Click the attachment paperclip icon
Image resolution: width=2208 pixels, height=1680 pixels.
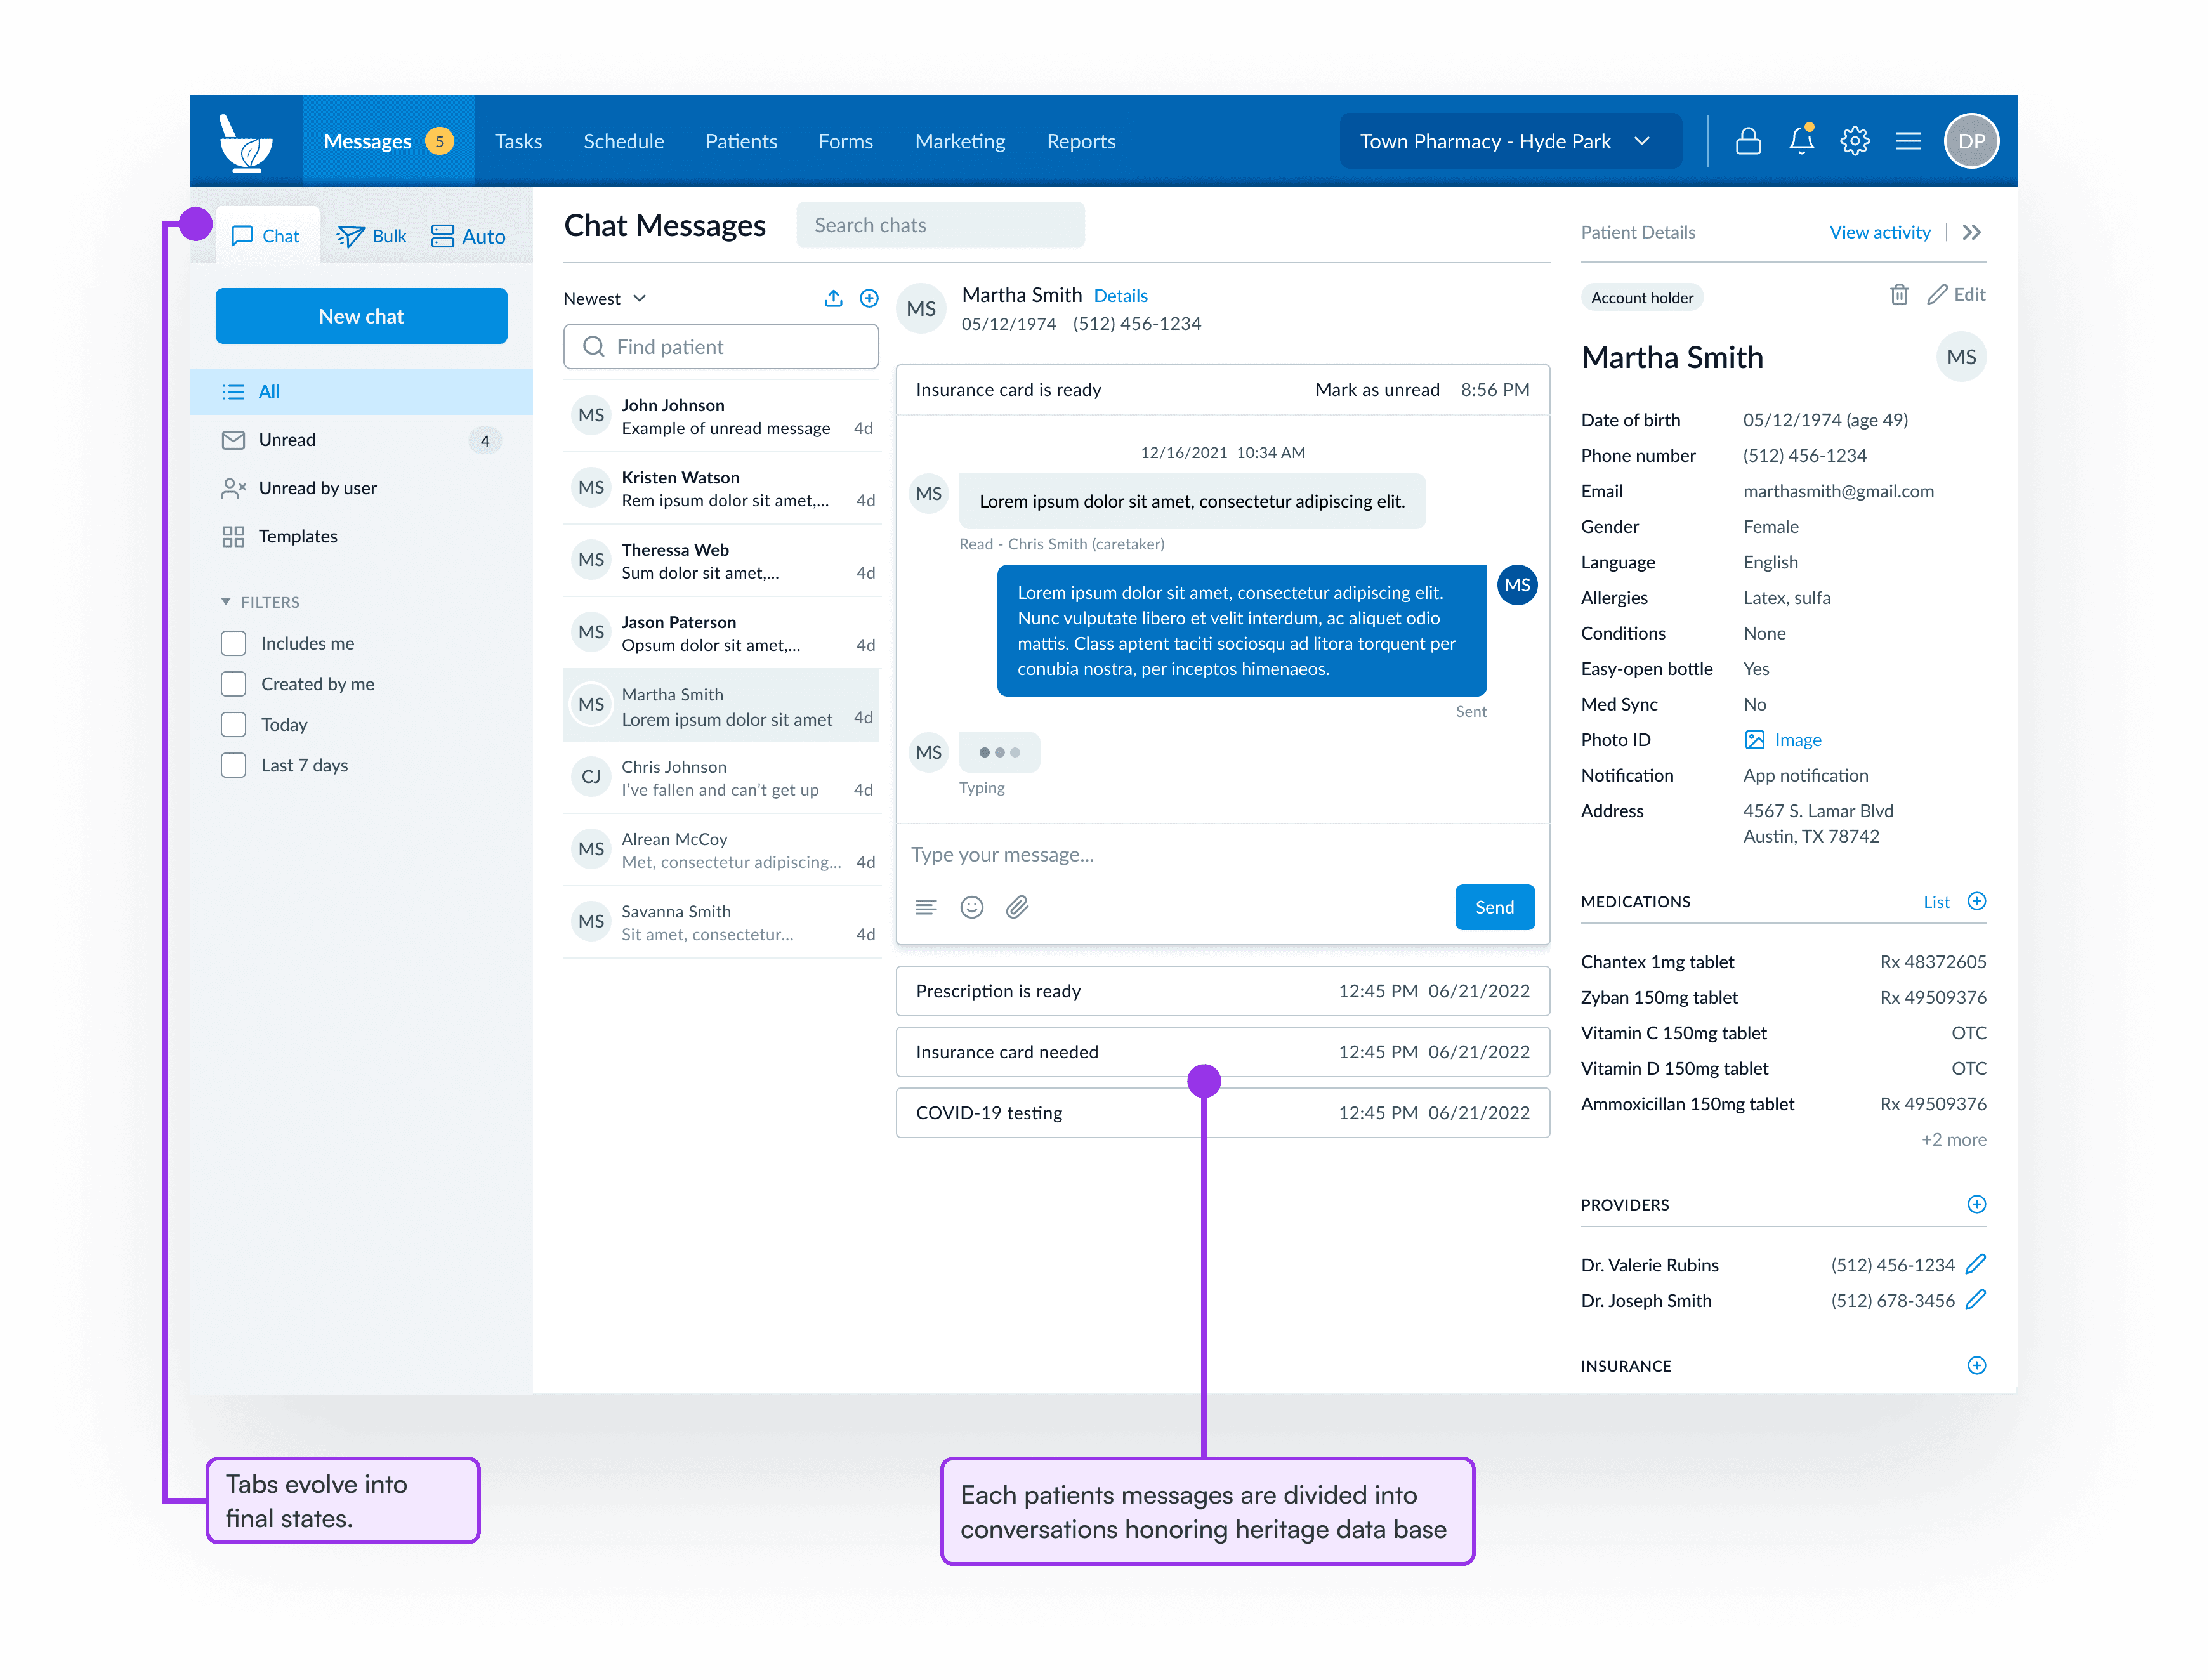pos(1017,907)
